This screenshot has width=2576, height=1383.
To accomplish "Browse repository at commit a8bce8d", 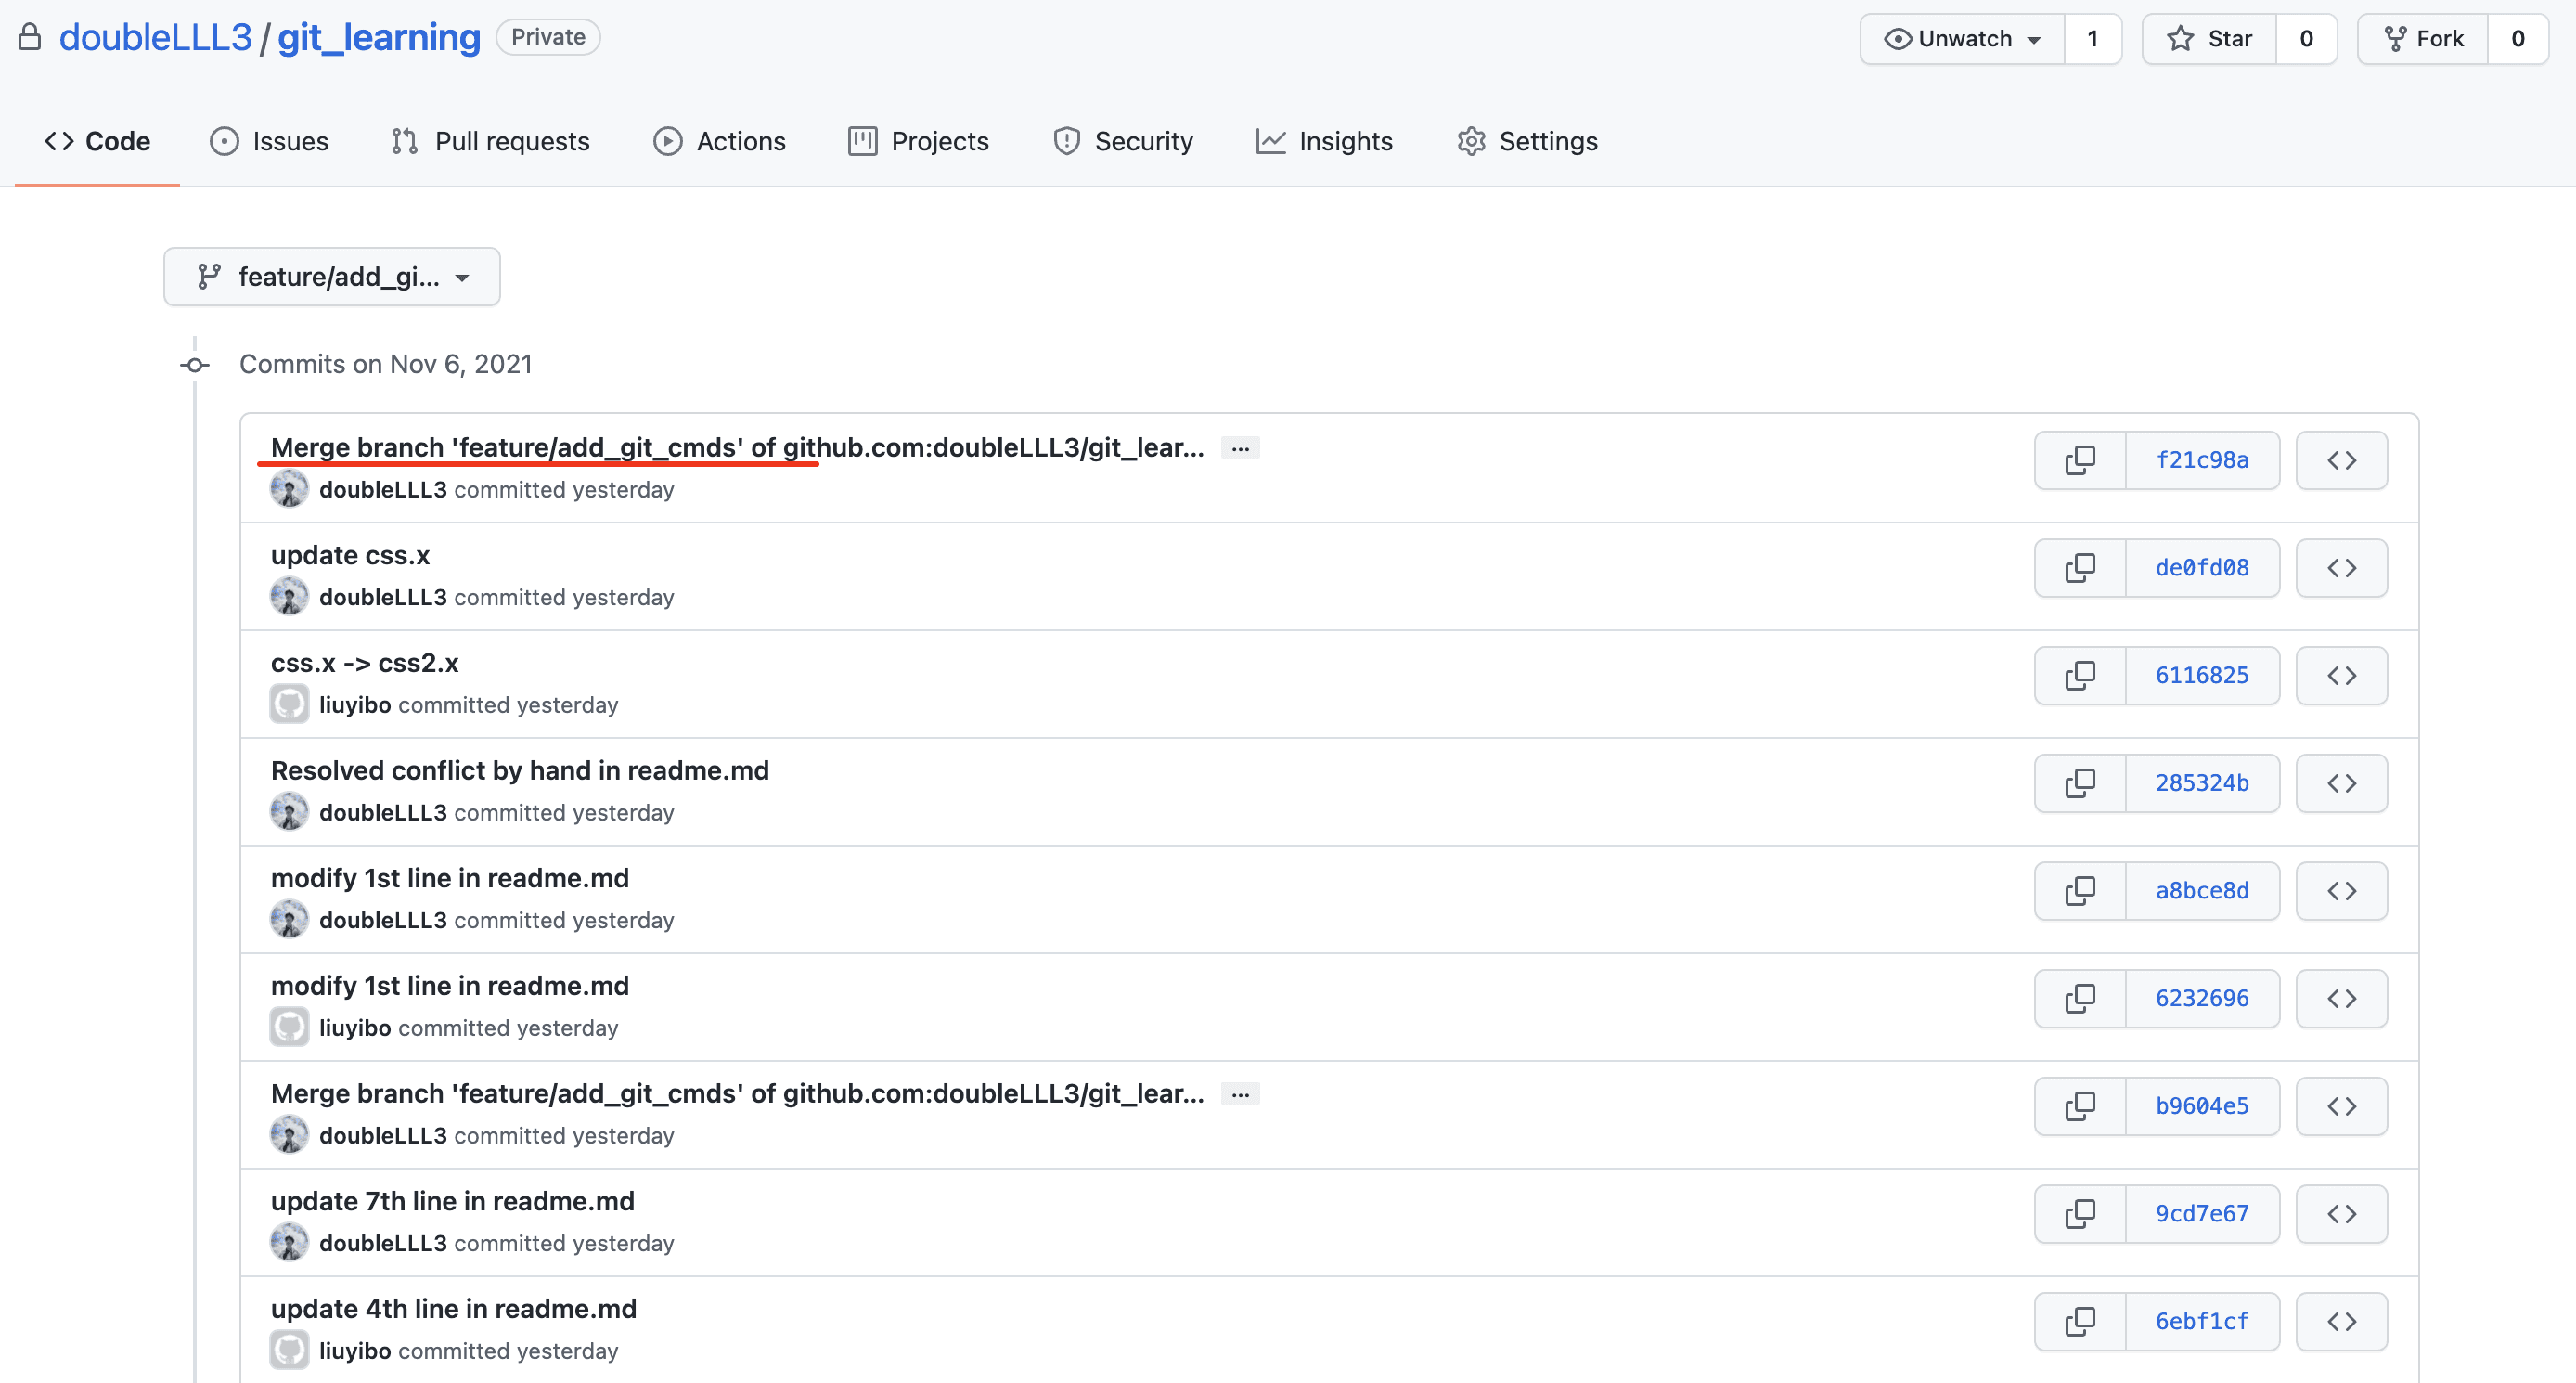I will tap(2342, 891).
